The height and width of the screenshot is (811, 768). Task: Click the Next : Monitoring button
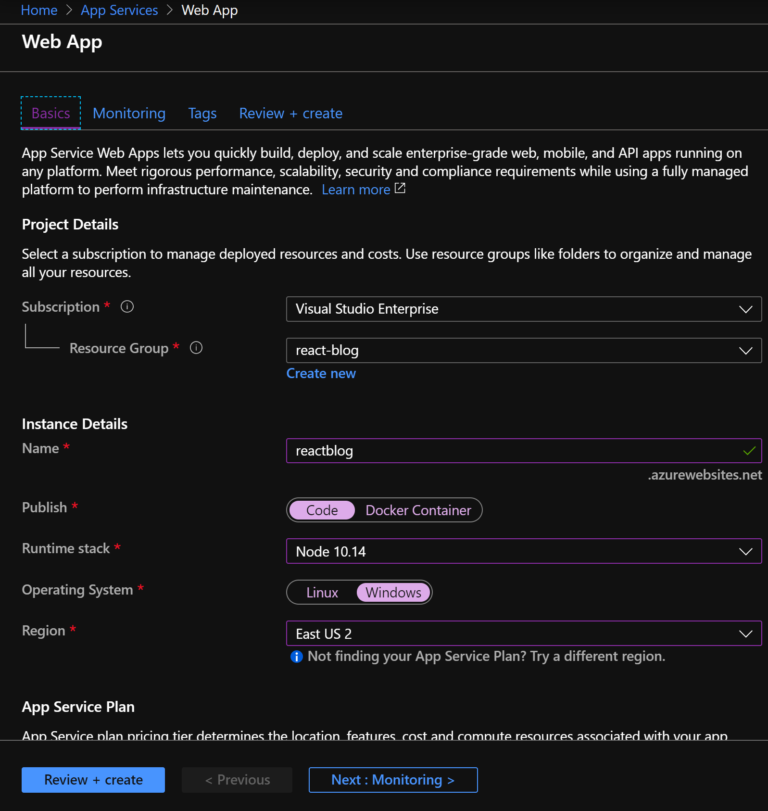point(392,780)
